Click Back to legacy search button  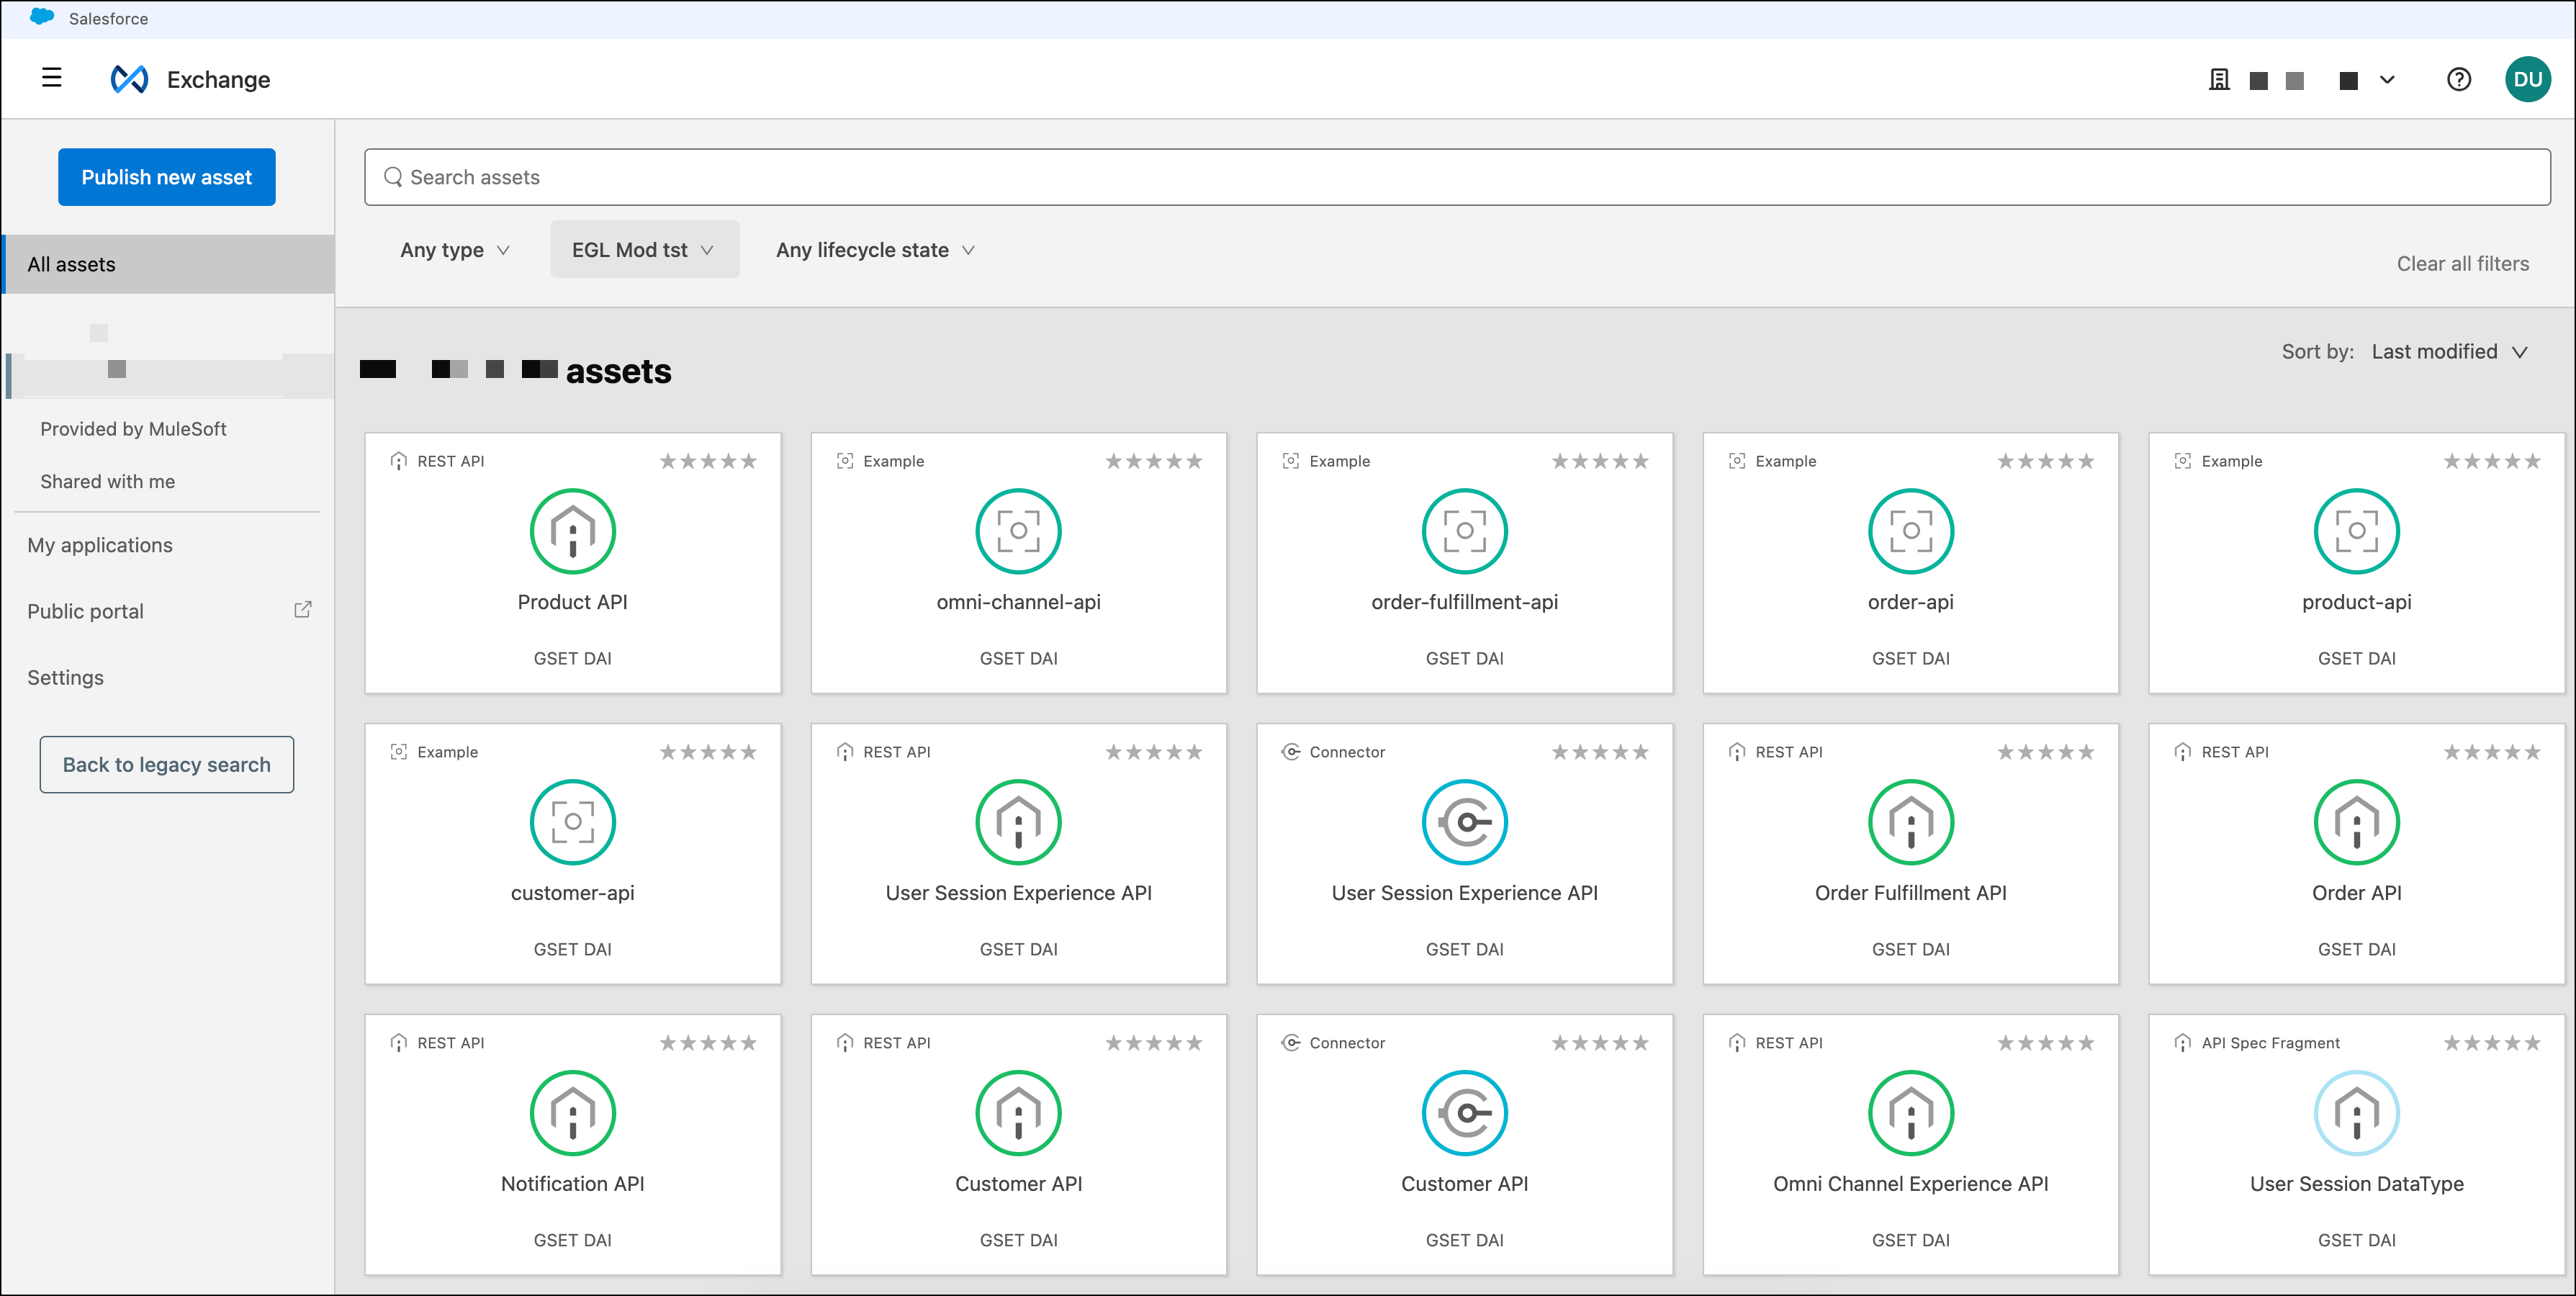pos(167,764)
